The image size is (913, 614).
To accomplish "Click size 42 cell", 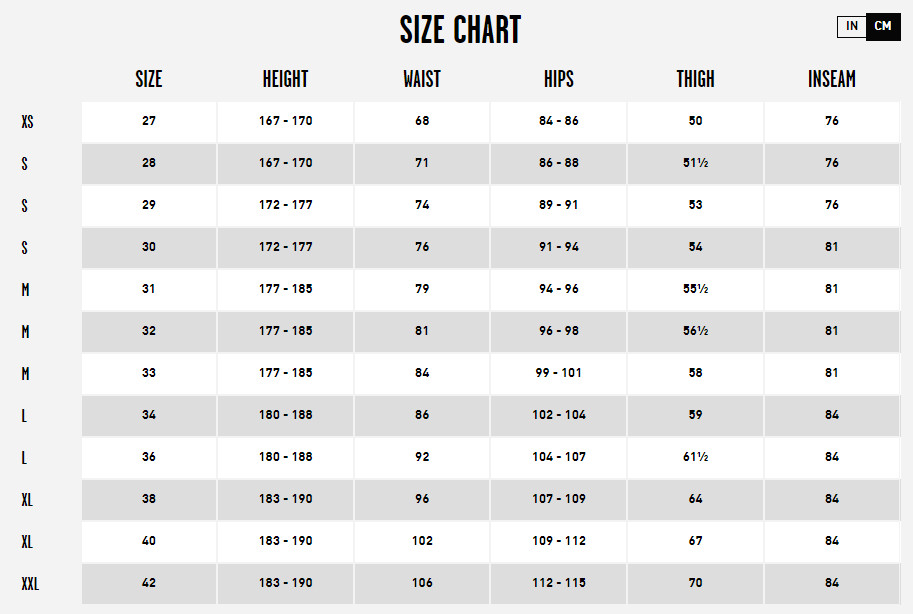I will tap(149, 584).
